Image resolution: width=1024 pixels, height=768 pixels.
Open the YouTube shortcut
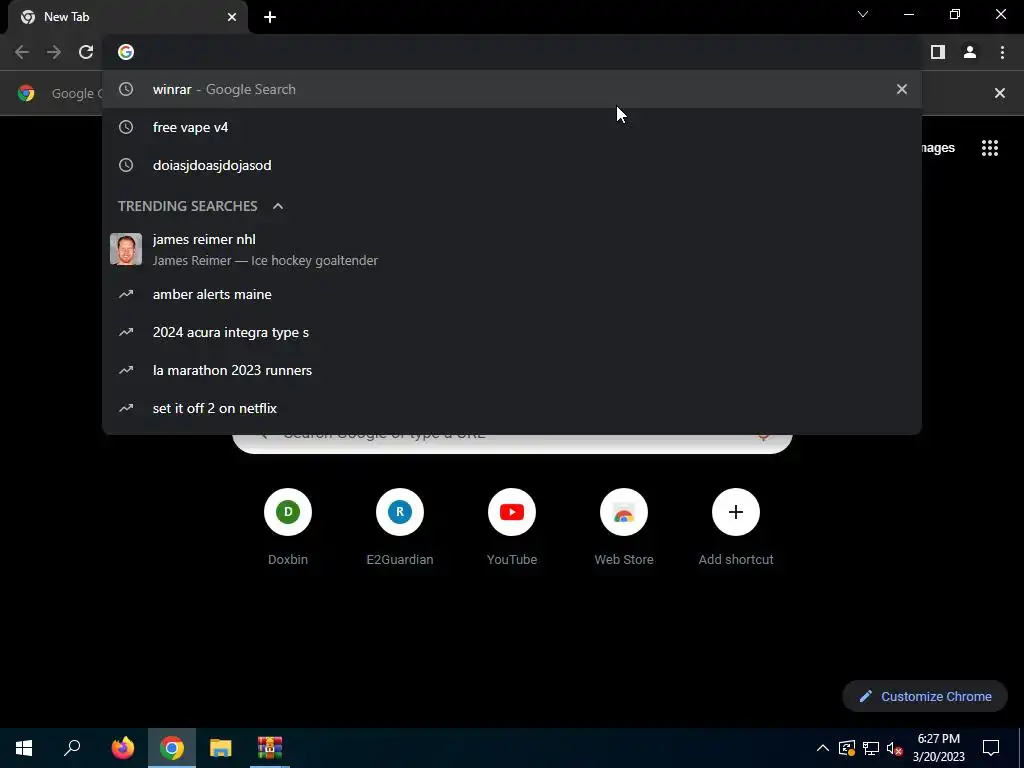(512, 527)
